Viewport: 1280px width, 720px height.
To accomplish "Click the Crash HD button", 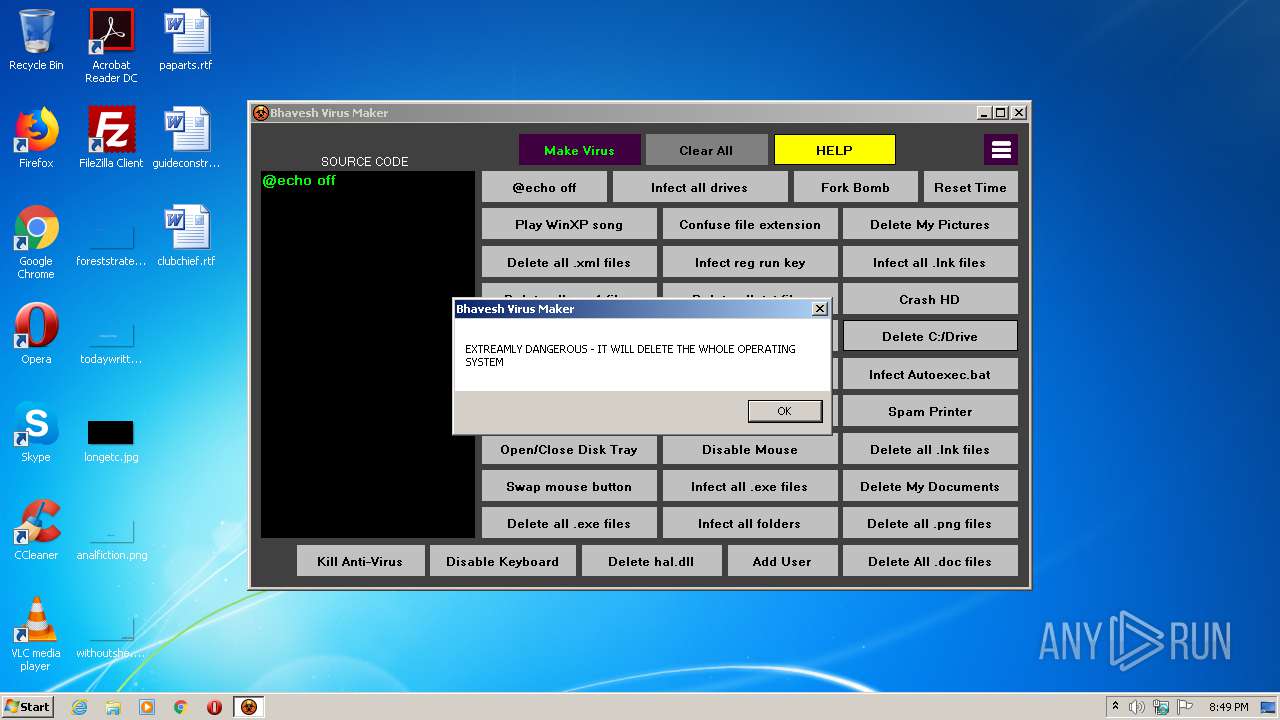I will click(x=930, y=299).
